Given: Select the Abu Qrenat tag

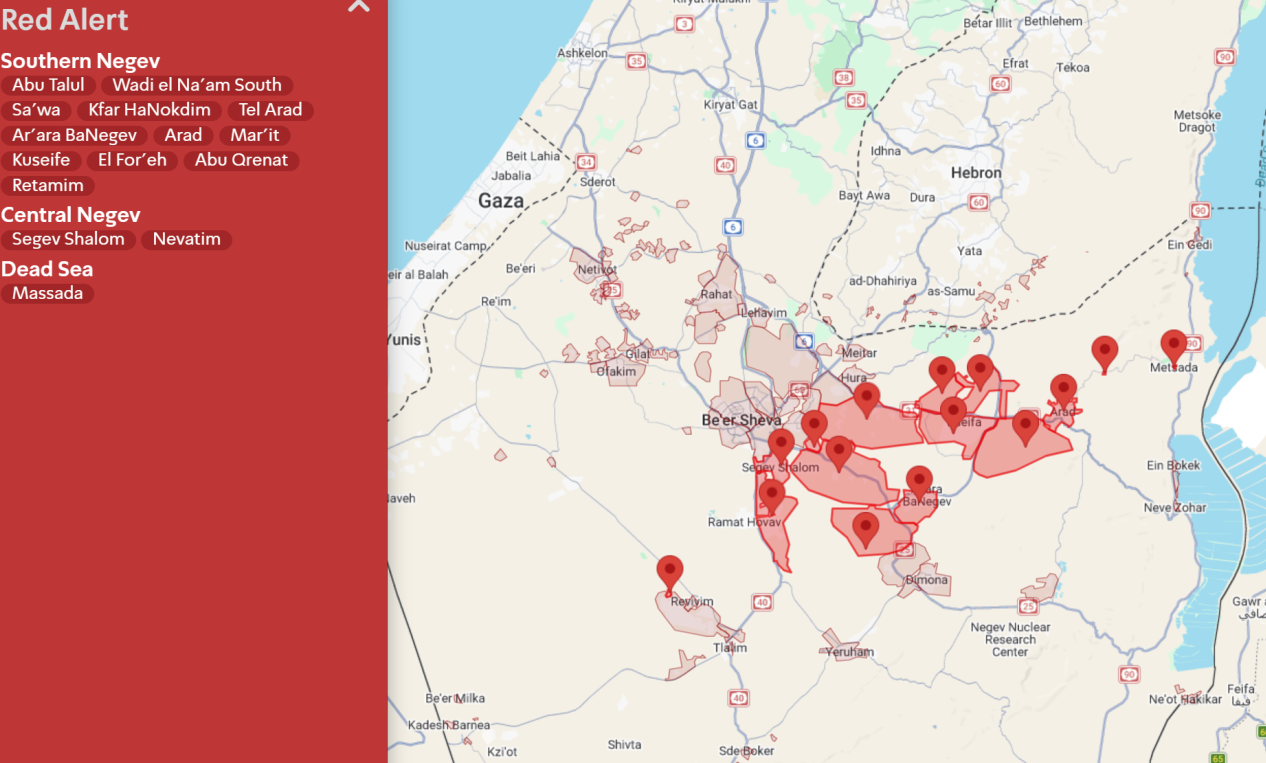Looking at the screenshot, I should pyautogui.click(x=241, y=160).
